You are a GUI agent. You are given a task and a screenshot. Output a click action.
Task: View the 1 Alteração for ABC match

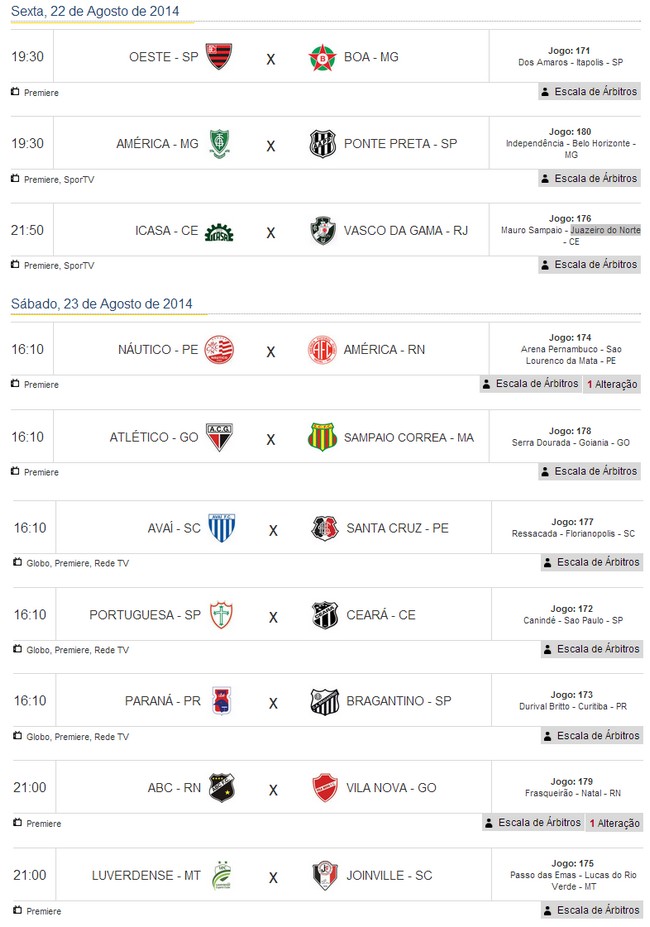[x=614, y=823]
